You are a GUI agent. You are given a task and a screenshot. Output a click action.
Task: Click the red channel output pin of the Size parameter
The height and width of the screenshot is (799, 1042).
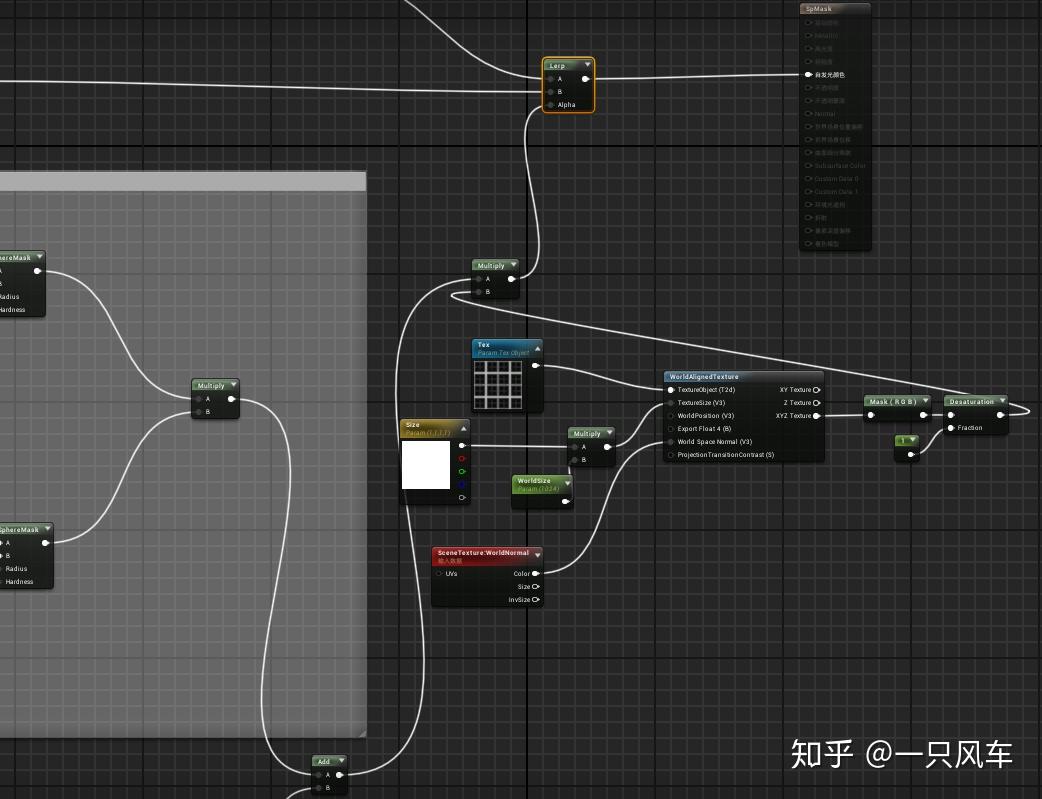[462, 458]
